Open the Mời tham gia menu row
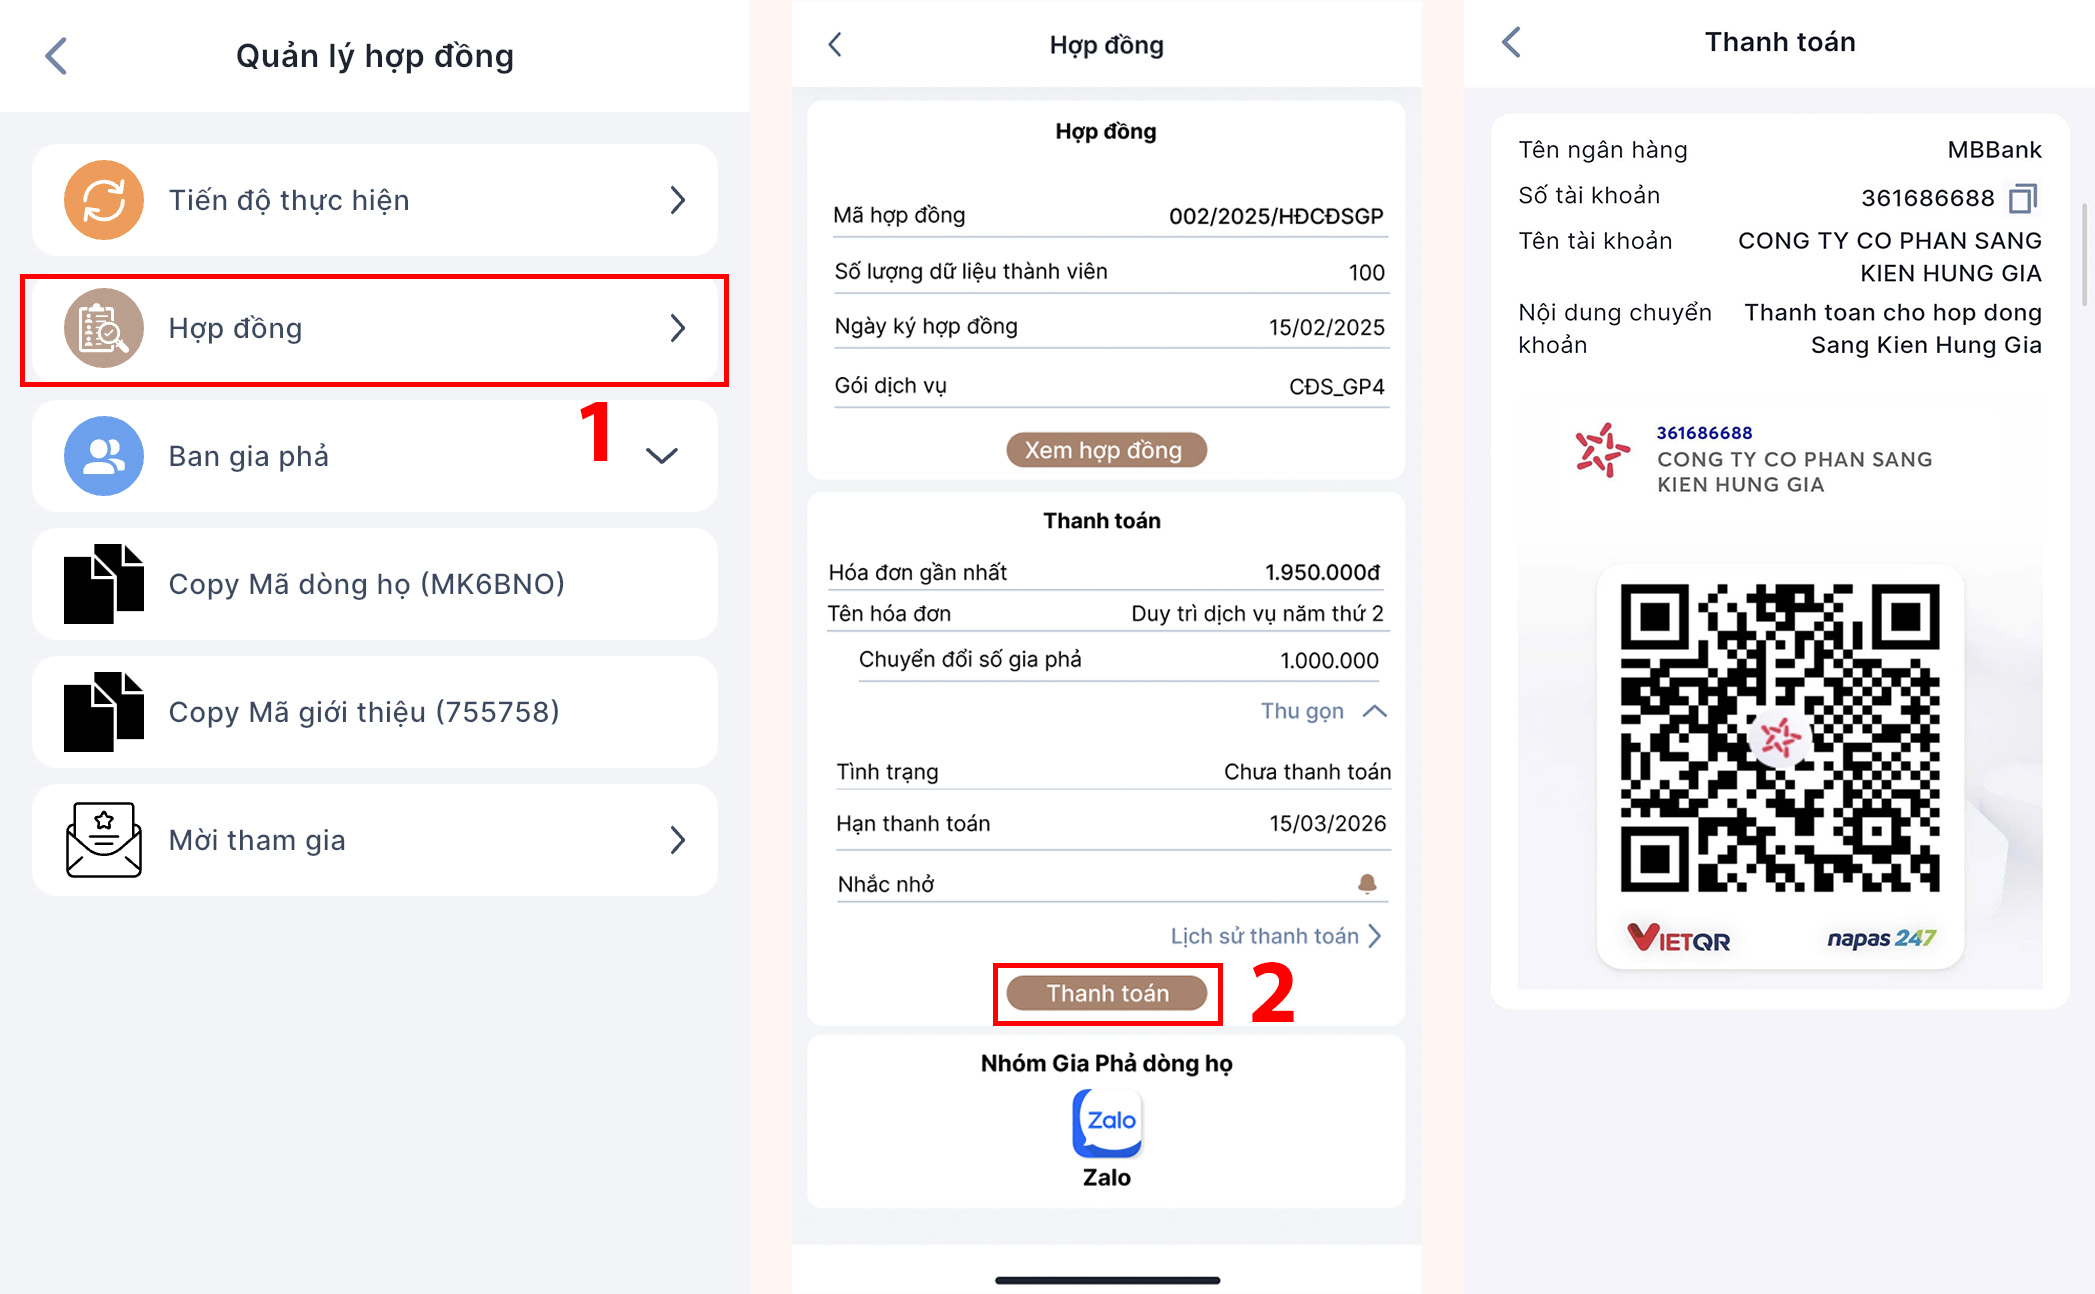This screenshot has width=2095, height=1294. (375, 840)
